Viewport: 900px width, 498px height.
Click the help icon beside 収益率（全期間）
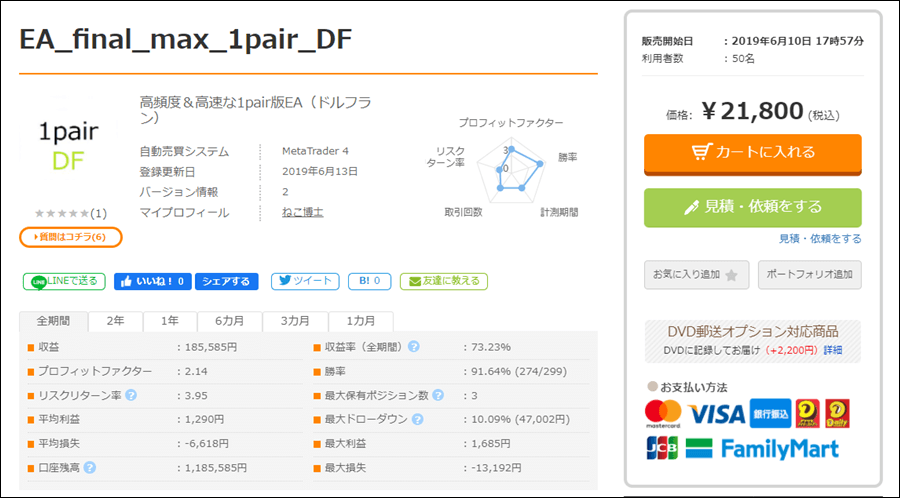click(x=413, y=347)
